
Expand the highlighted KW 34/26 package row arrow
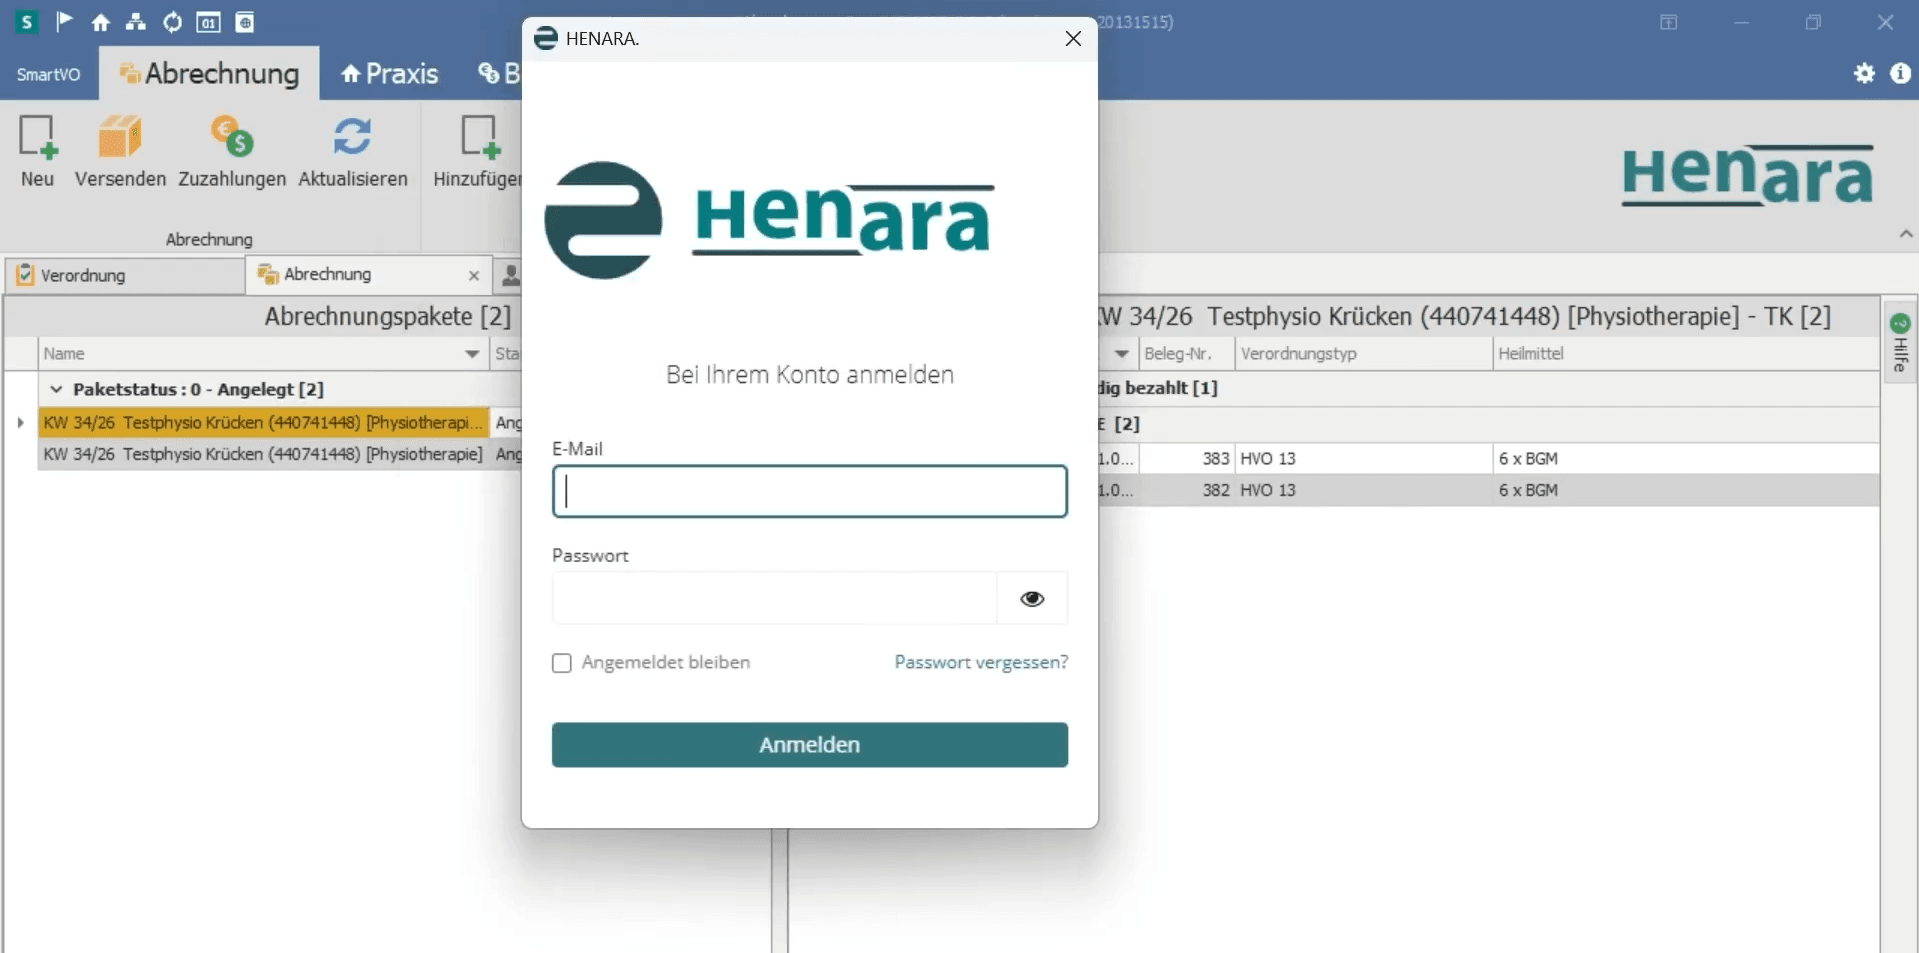click(20, 423)
